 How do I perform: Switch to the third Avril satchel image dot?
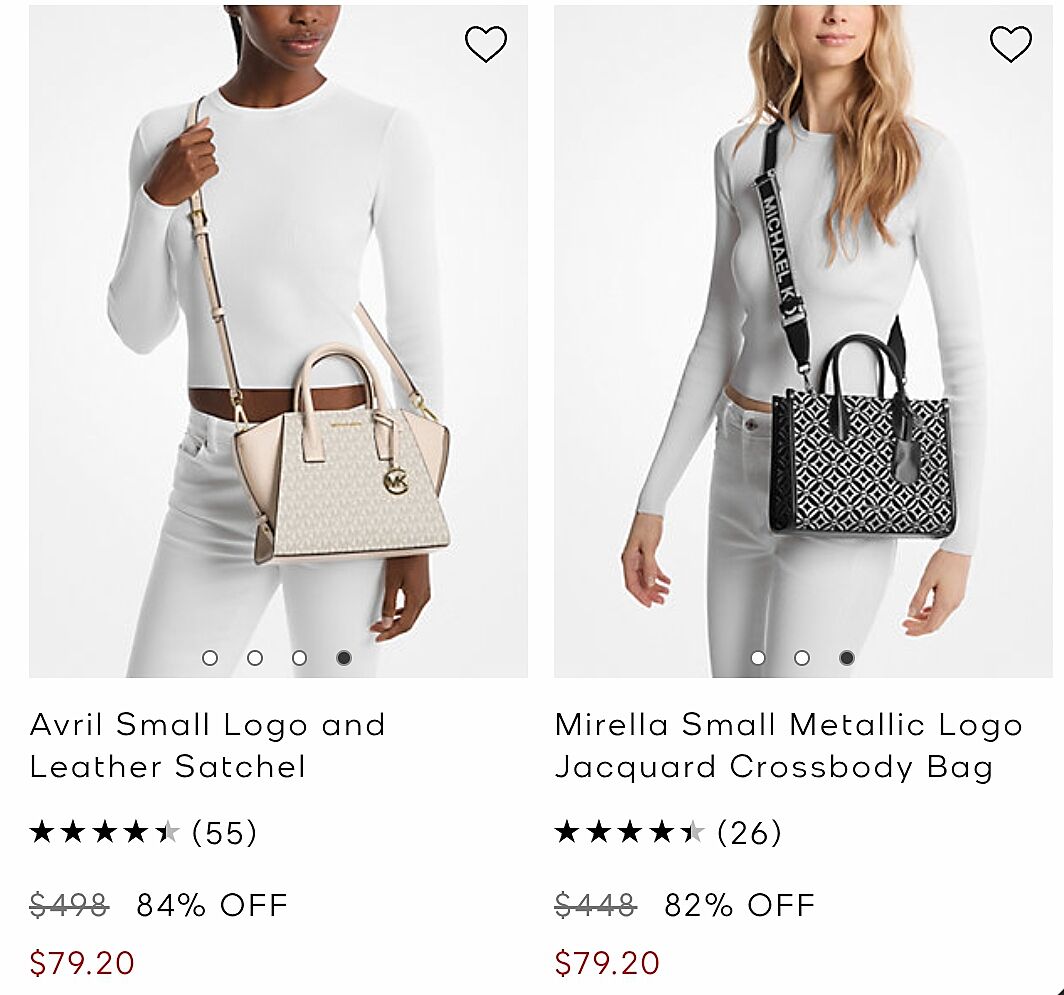tap(299, 658)
